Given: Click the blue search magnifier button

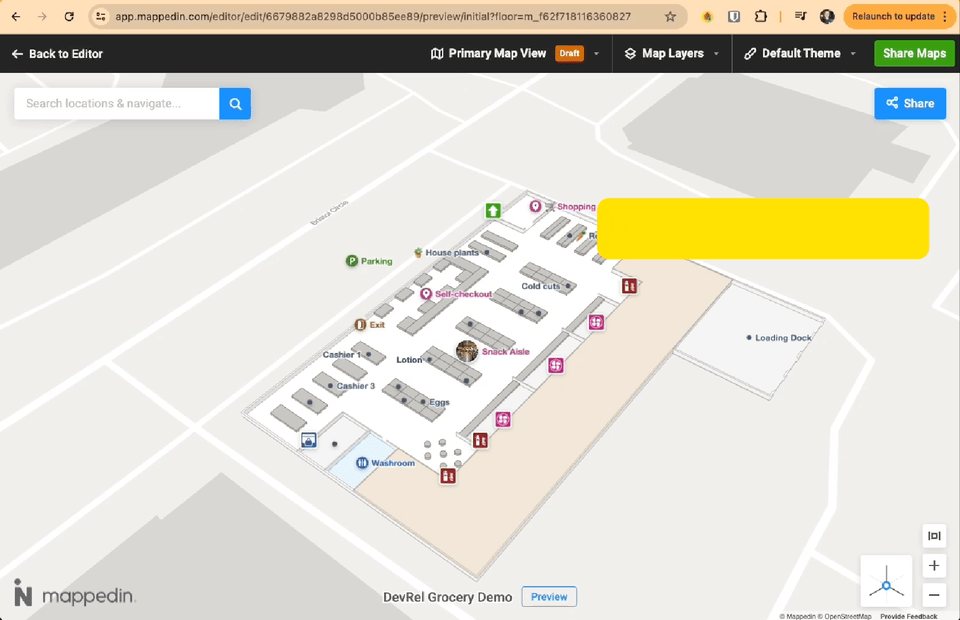Looking at the screenshot, I should (235, 104).
